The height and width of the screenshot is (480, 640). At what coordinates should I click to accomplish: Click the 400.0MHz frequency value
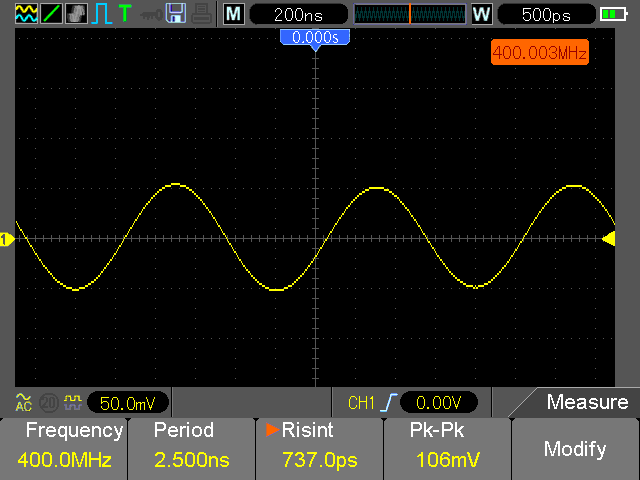[x=64, y=460]
